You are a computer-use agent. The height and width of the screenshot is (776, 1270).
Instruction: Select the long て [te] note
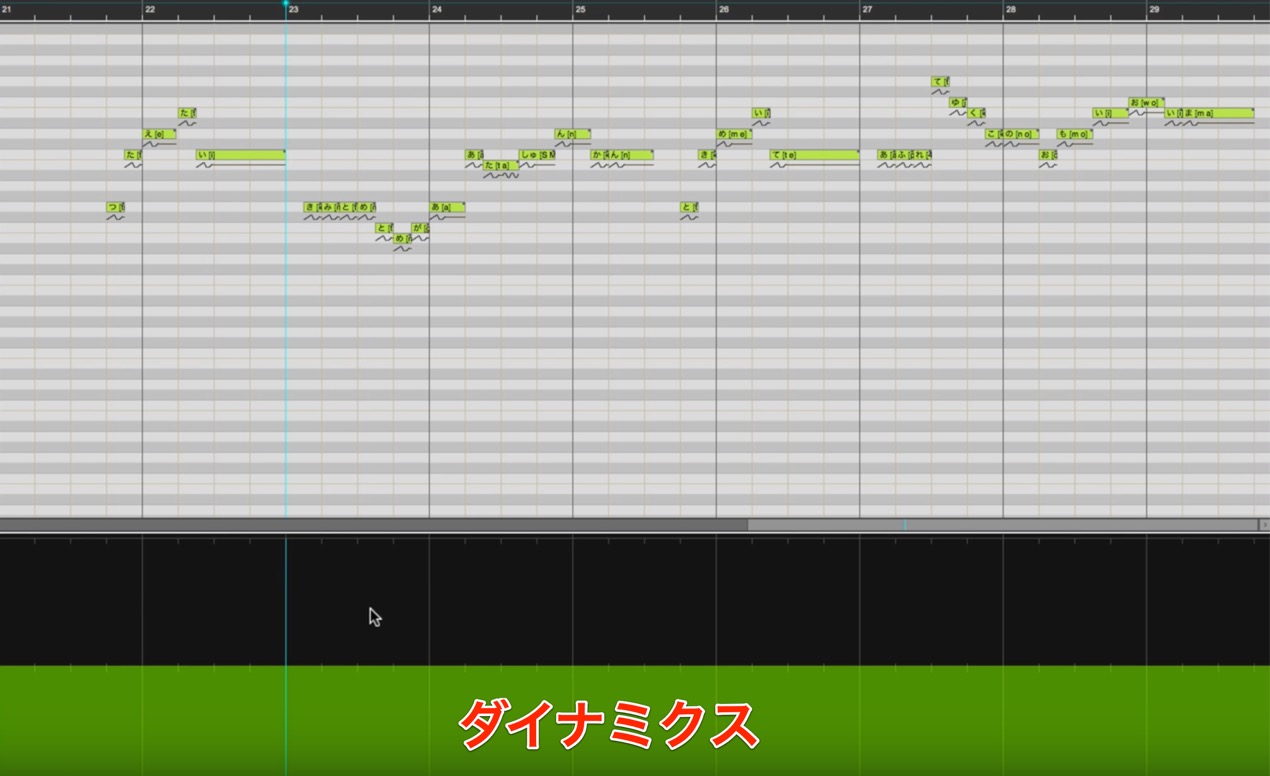[x=815, y=155]
